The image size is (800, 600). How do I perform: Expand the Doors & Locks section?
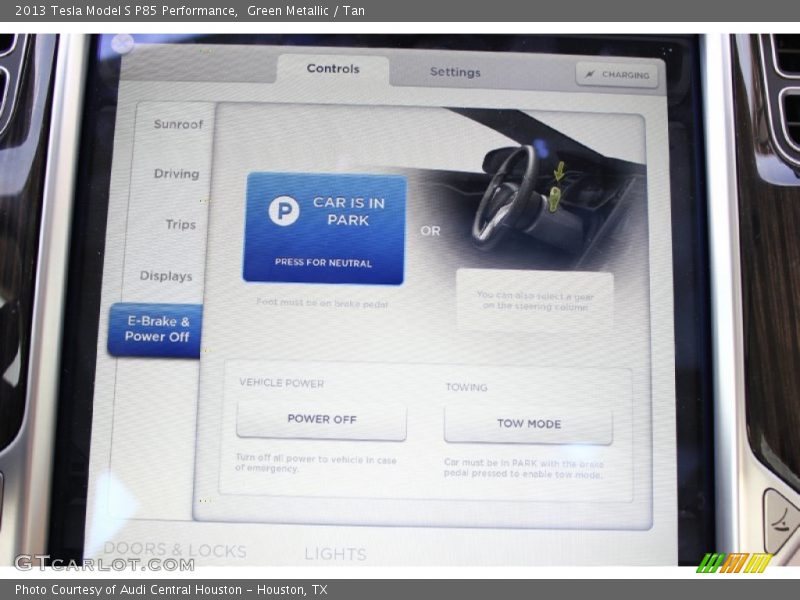point(178,551)
